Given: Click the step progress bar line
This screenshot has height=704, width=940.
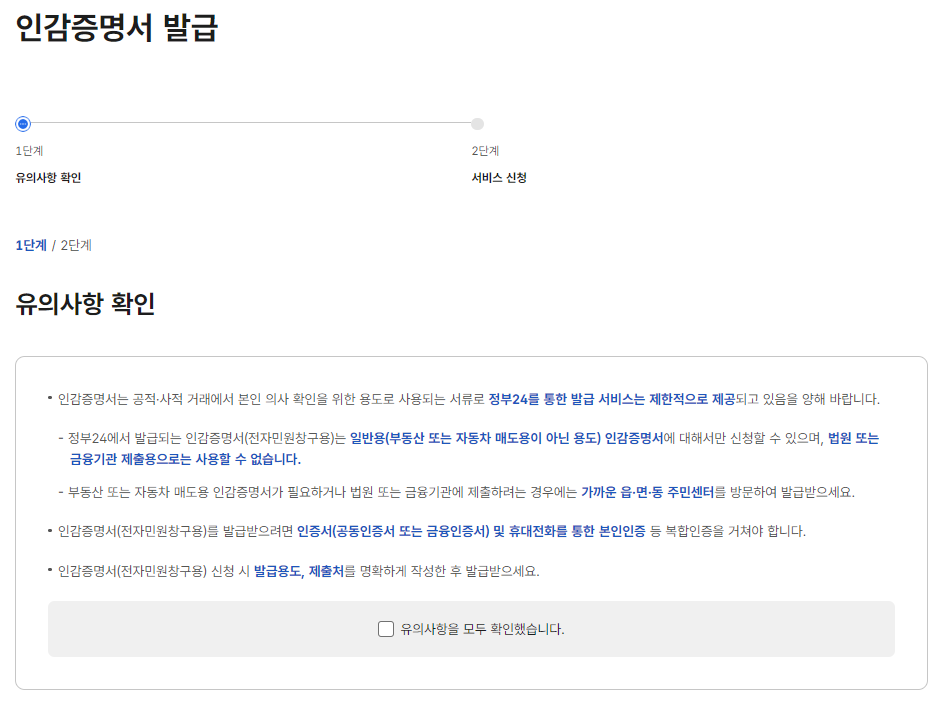Looking at the screenshot, I should [250, 123].
